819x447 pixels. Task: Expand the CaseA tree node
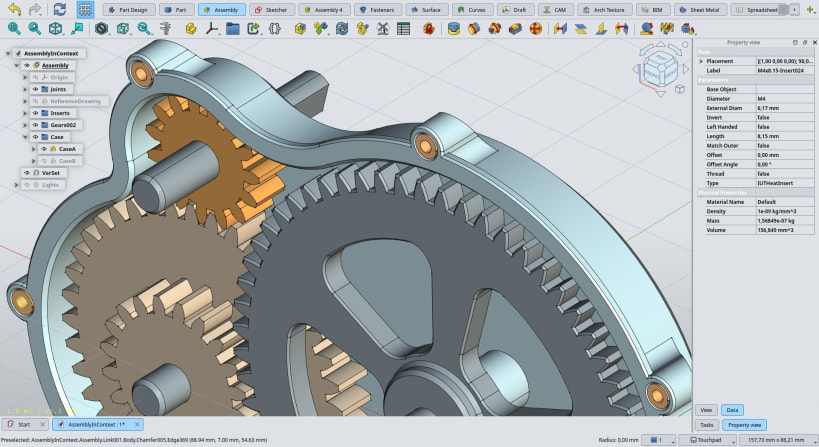click(33, 149)
